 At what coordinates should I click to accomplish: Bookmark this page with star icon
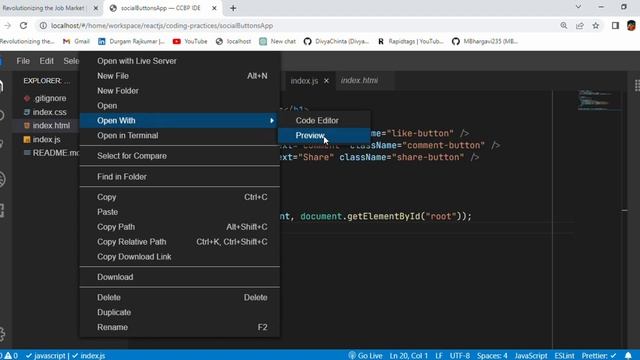596,25
